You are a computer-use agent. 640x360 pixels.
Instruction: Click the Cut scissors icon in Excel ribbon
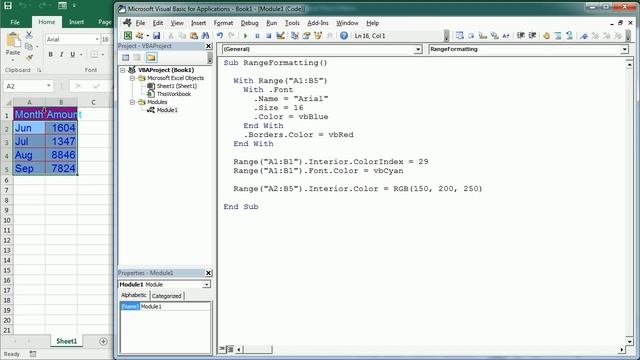(29, 36)
